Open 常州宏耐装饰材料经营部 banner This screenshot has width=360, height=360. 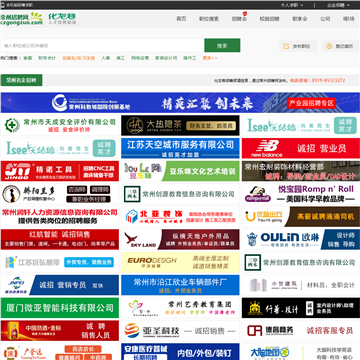(301, 171)
